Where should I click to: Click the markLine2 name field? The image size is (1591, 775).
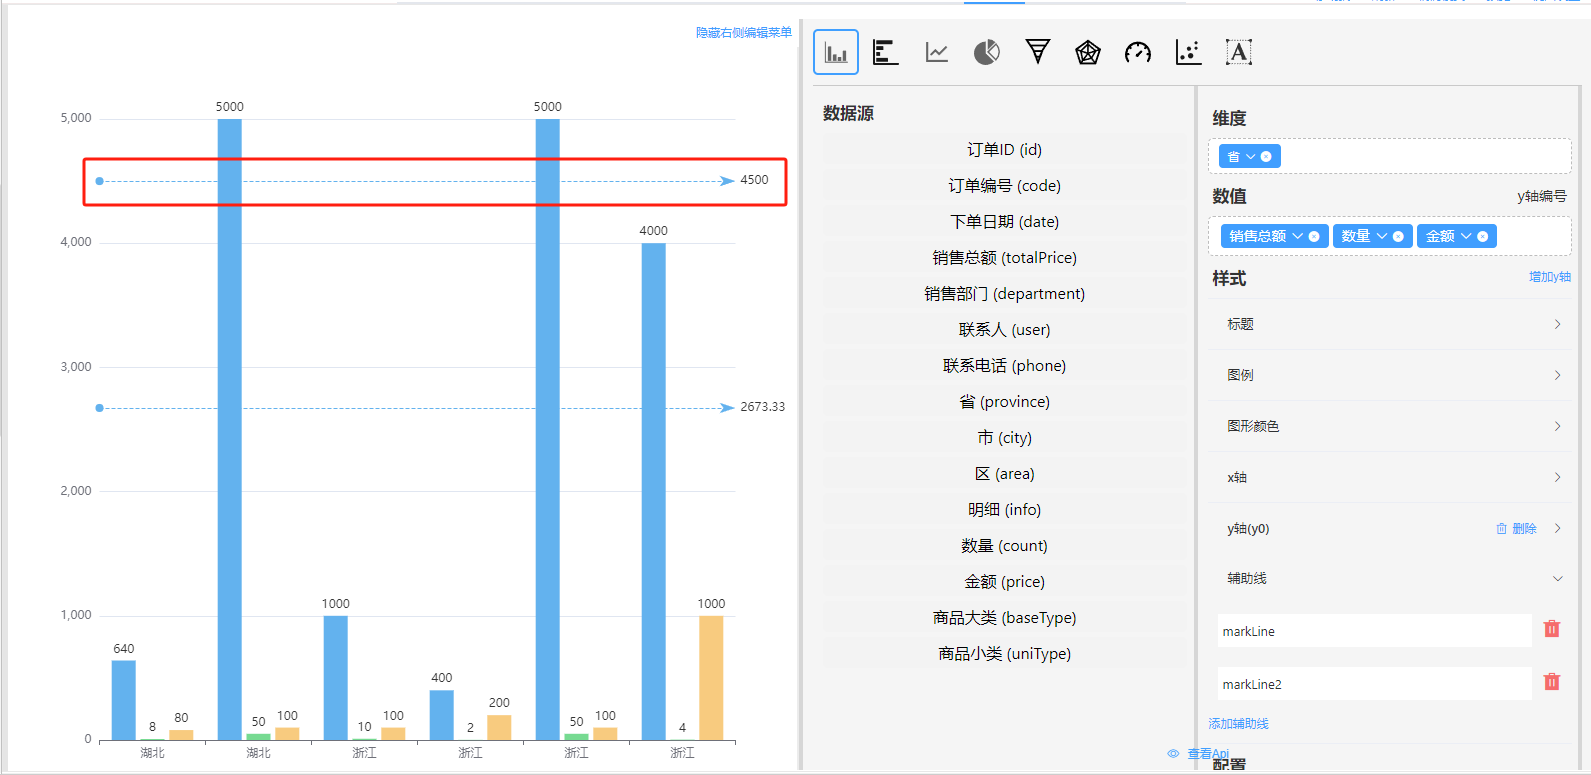coord(1374,684)
